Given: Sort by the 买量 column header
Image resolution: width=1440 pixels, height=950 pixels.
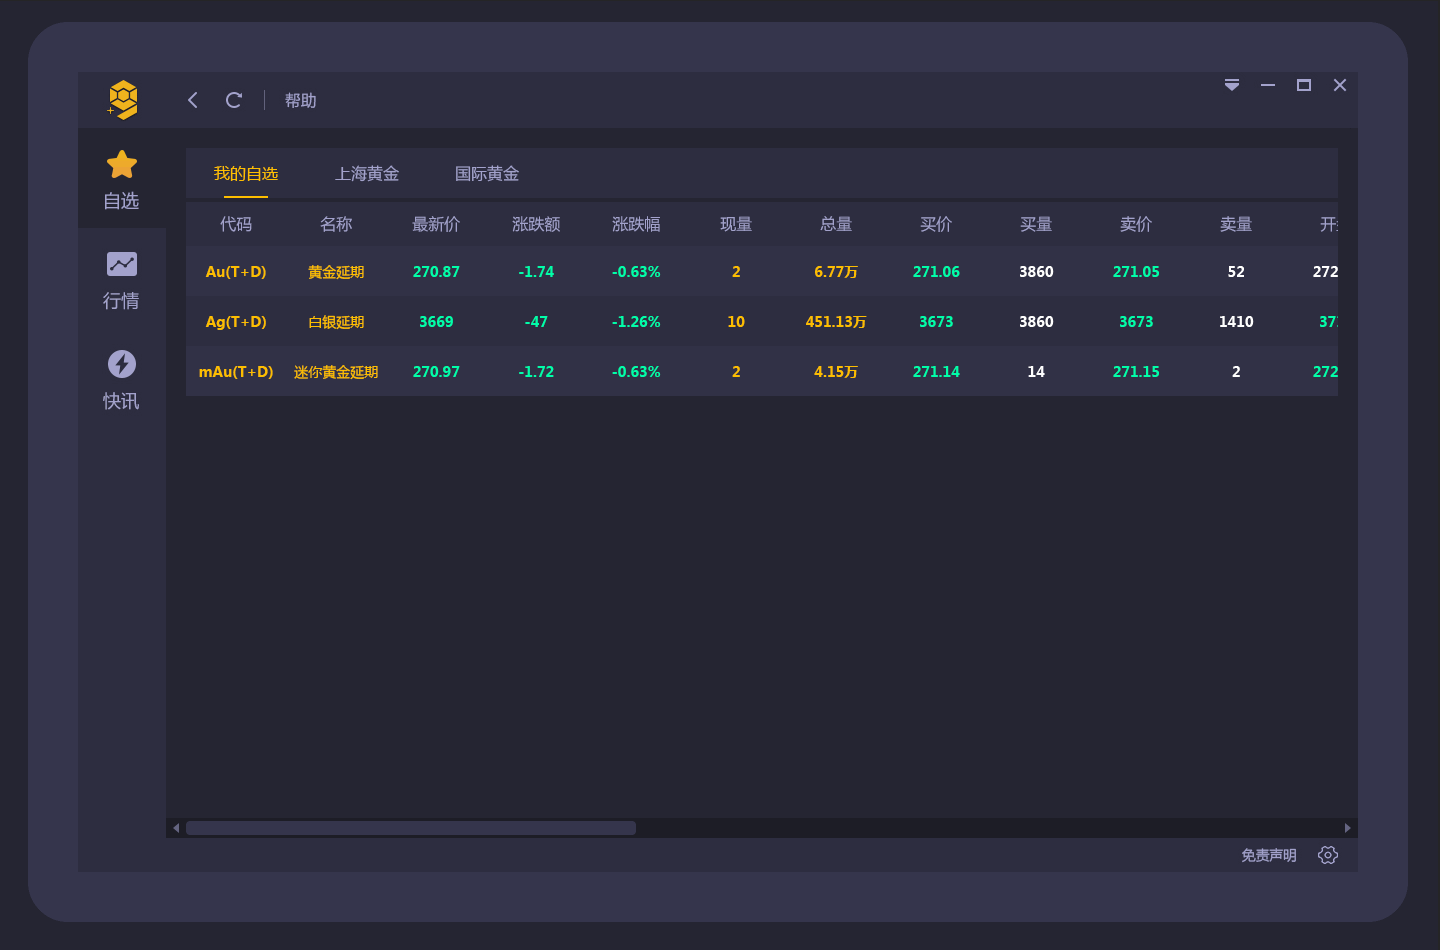Looking at the screenshot, I should (x=1036, y=224).
